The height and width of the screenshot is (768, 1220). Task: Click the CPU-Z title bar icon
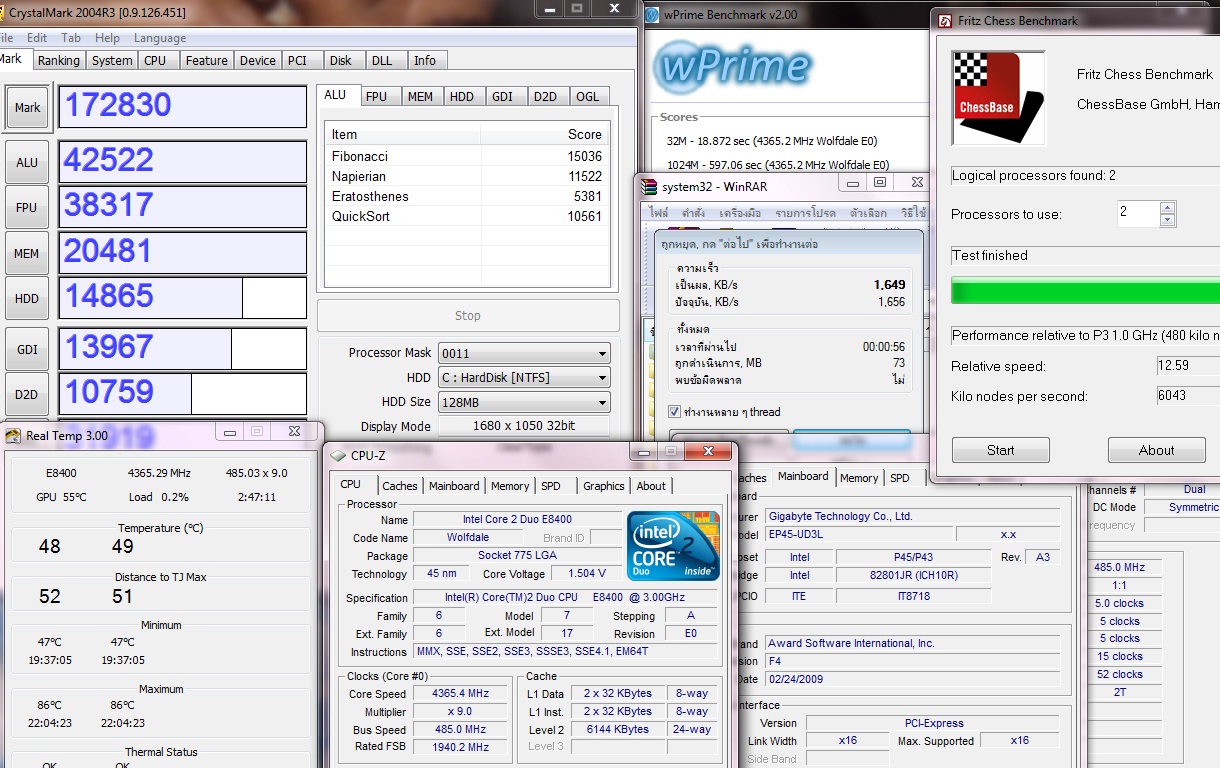338,456
